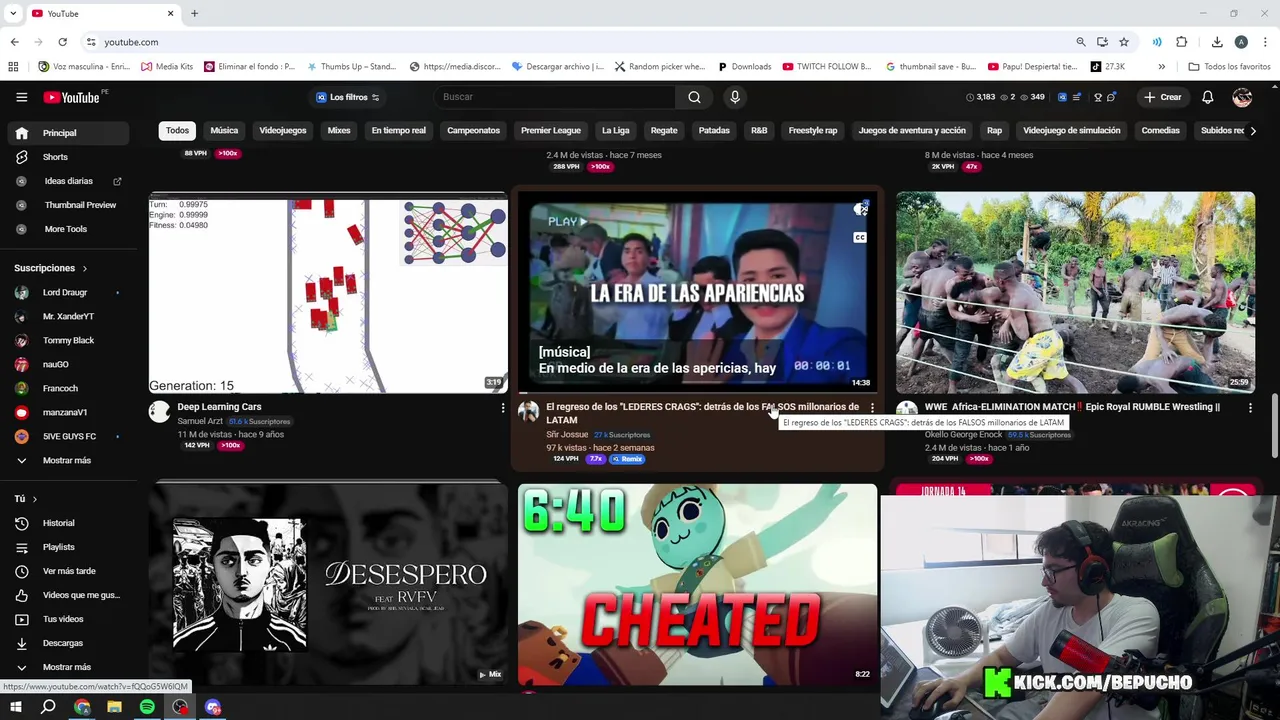1280x720 pixels.
Task: Open Chrome extensions puzzle icon
Action: 1181,42
